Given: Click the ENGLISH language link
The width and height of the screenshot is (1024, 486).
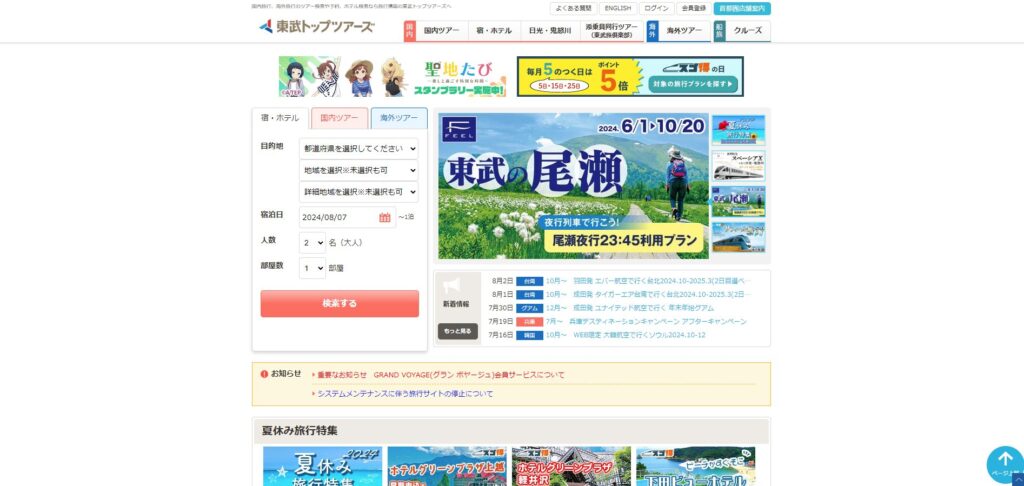Looking at the screenshot, I should coord(618,8).
